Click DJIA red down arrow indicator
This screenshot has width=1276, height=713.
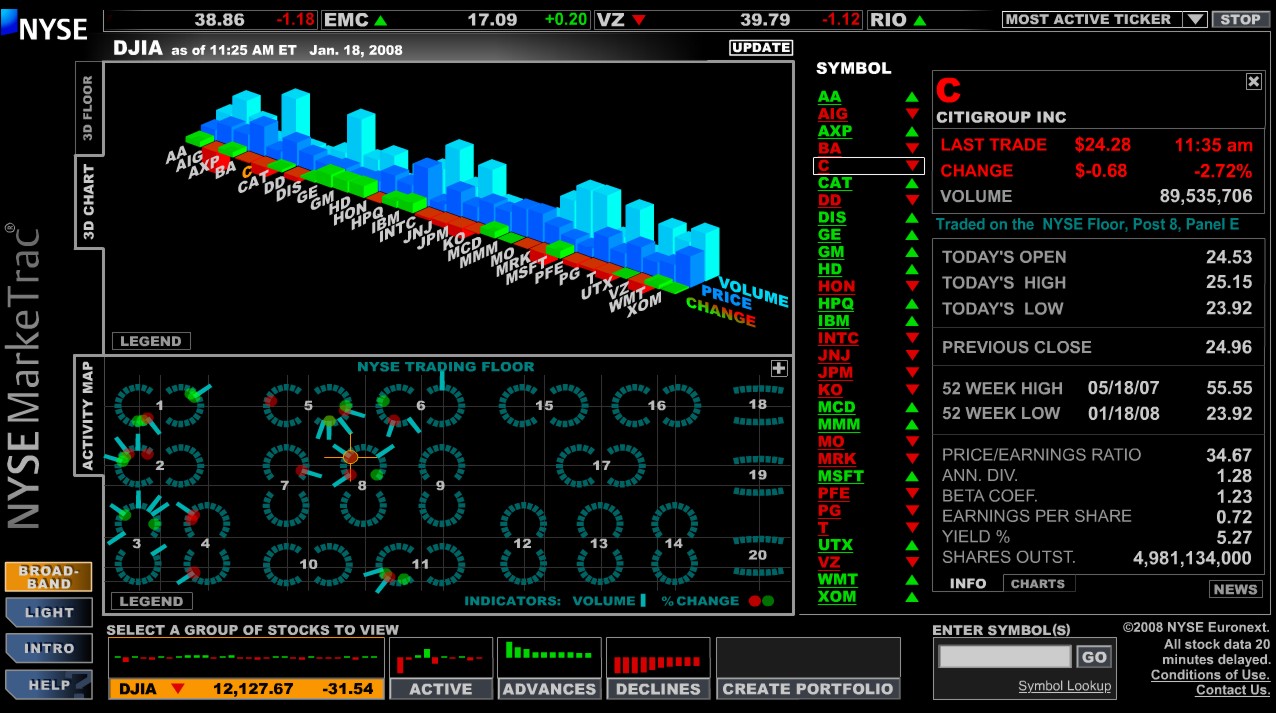(178, 688)
